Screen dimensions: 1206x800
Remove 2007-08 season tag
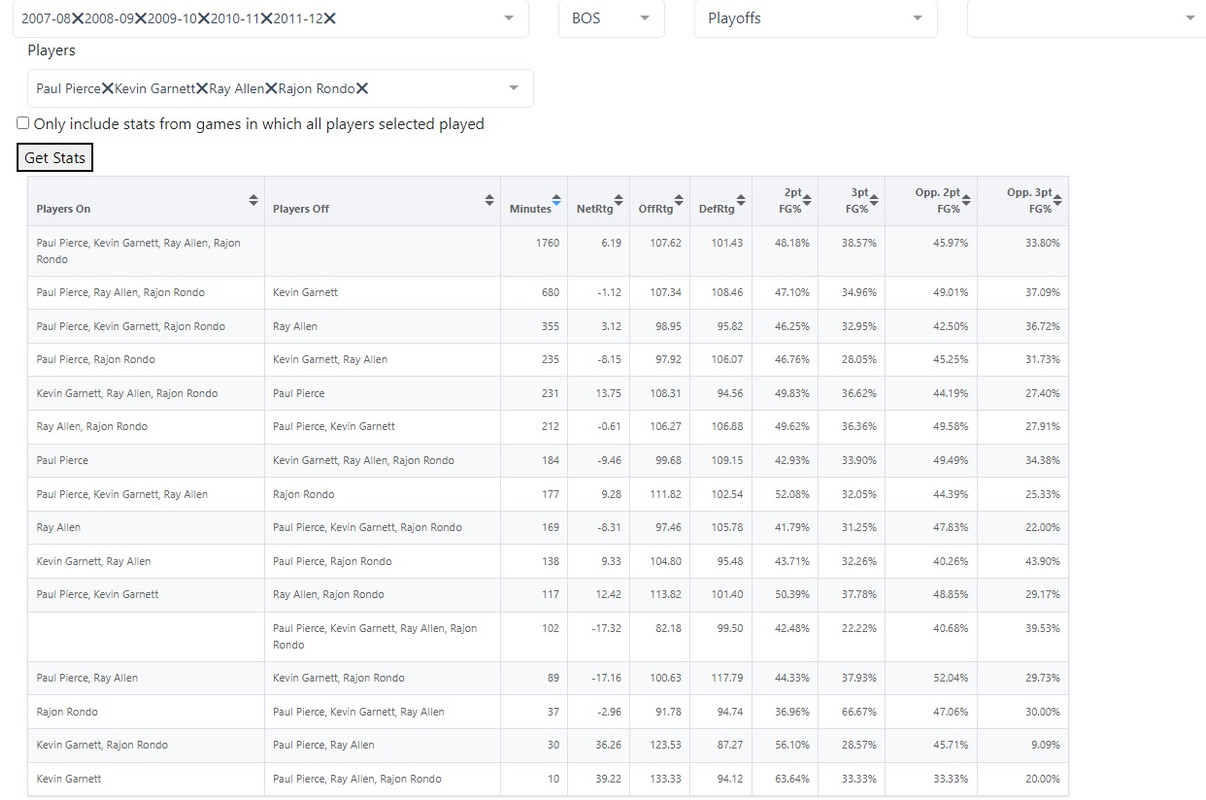[x=78, y=18]
